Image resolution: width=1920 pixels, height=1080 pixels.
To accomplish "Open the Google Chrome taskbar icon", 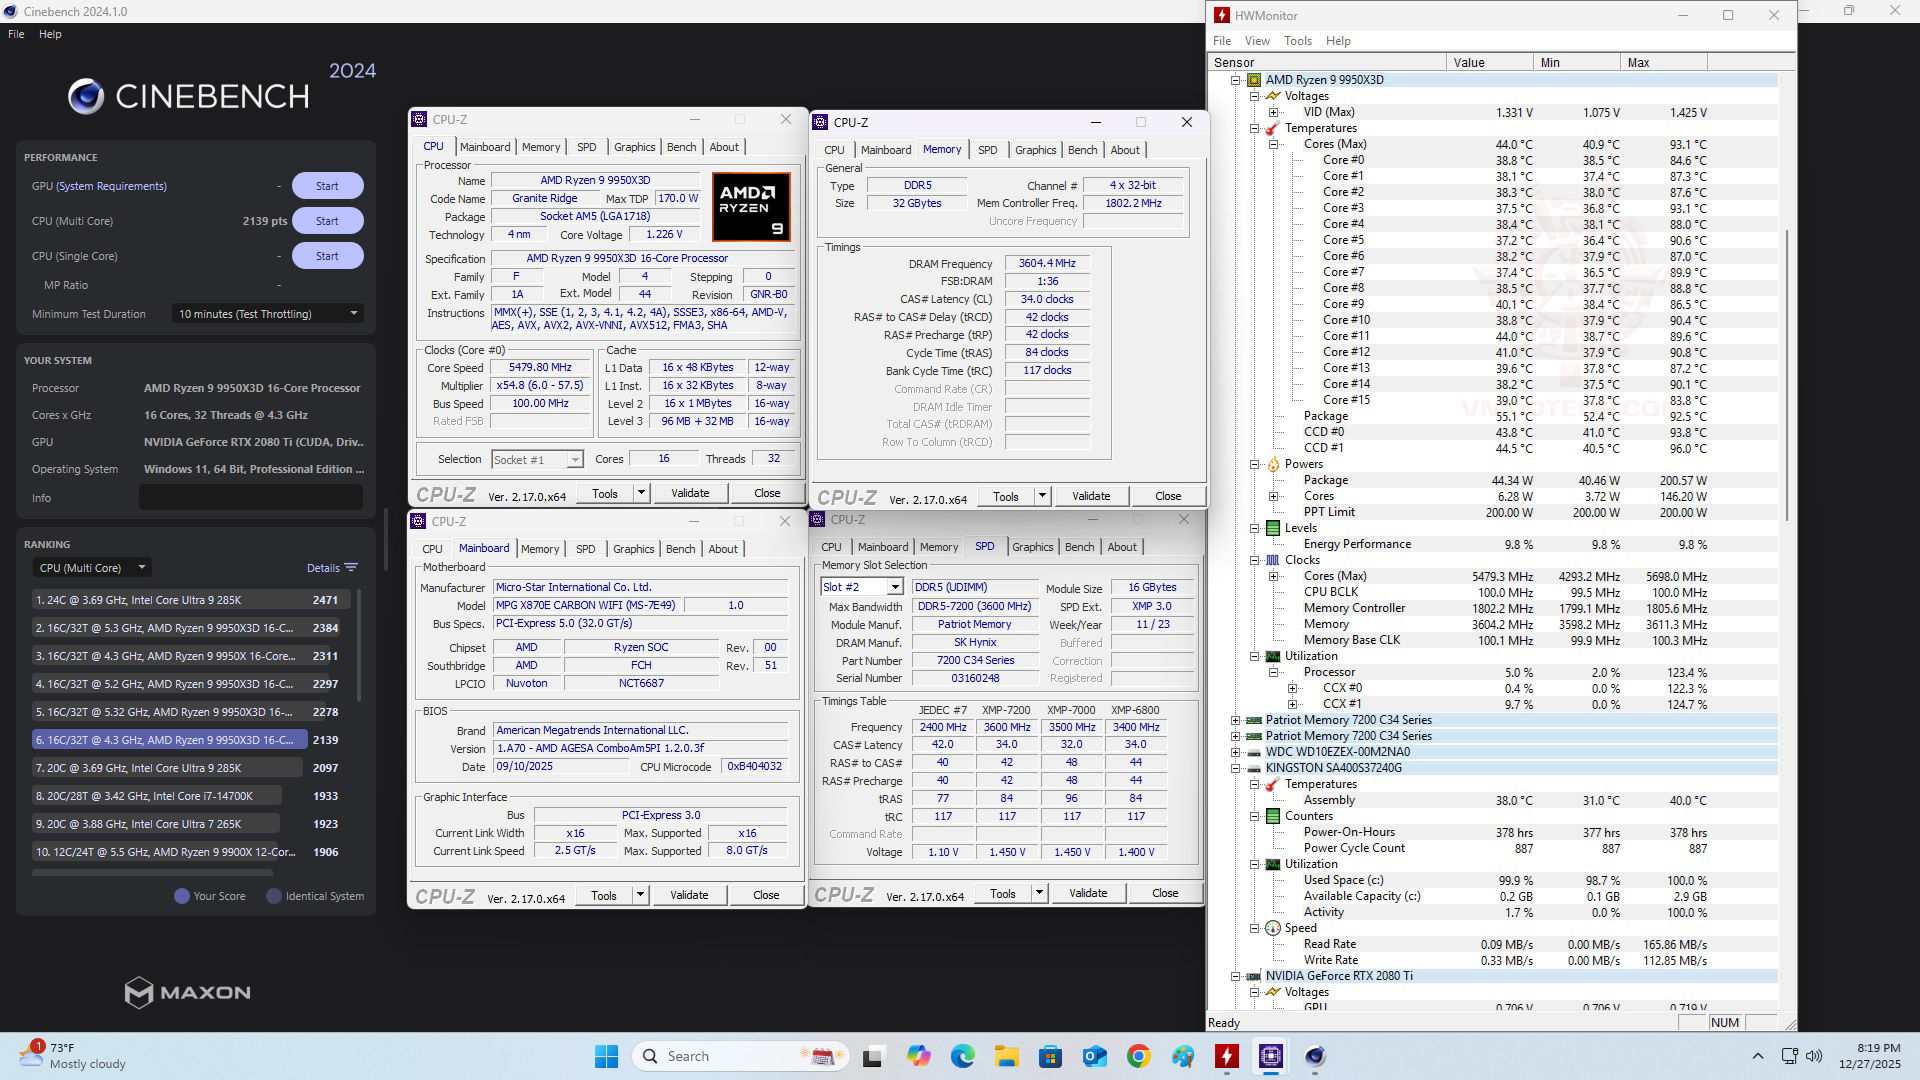I will [x=1138, y=1056].
